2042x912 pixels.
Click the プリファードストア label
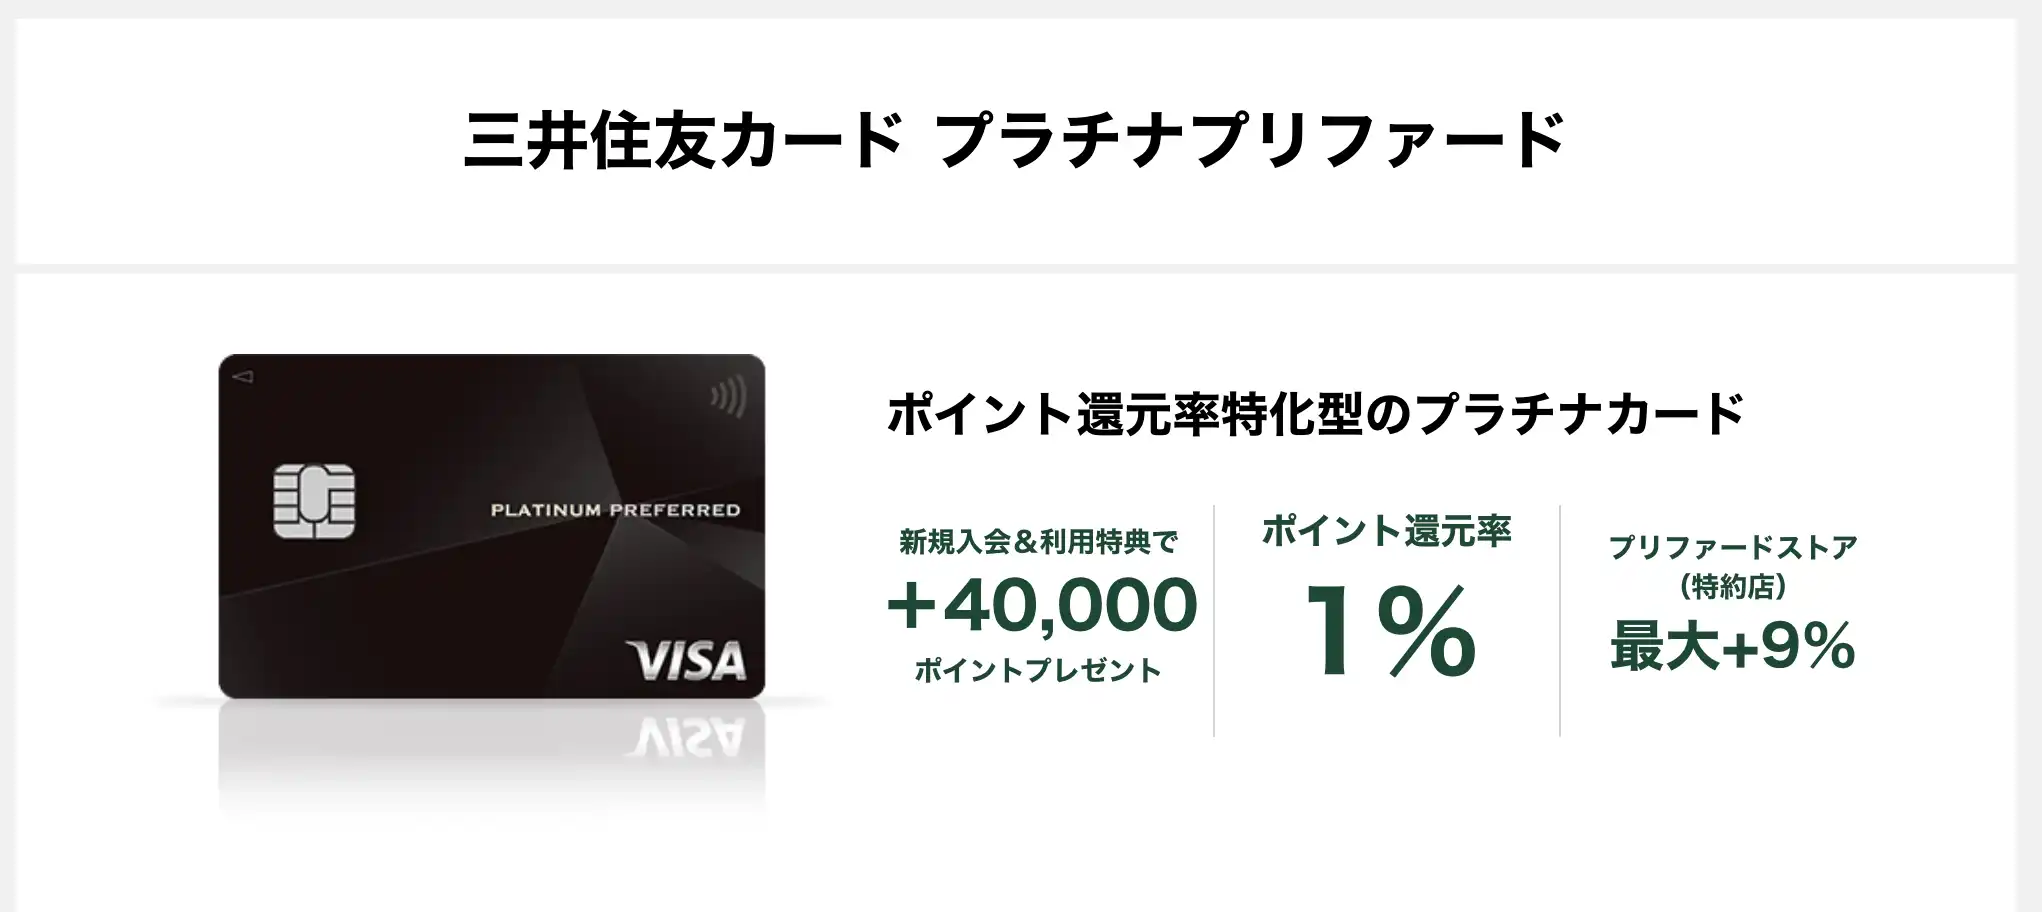(x=1733, y=547)
